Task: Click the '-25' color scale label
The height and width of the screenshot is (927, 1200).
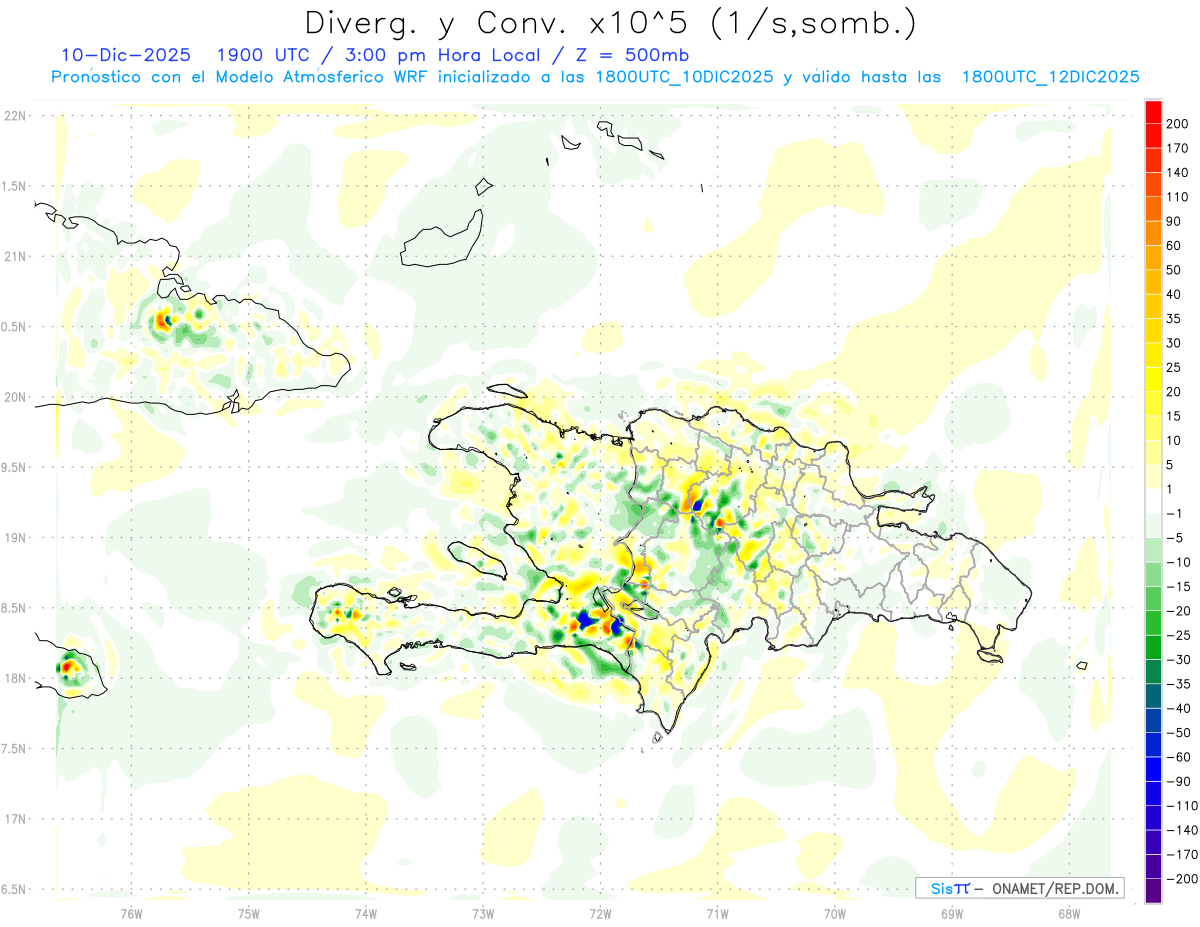Action: (1178, 635)
